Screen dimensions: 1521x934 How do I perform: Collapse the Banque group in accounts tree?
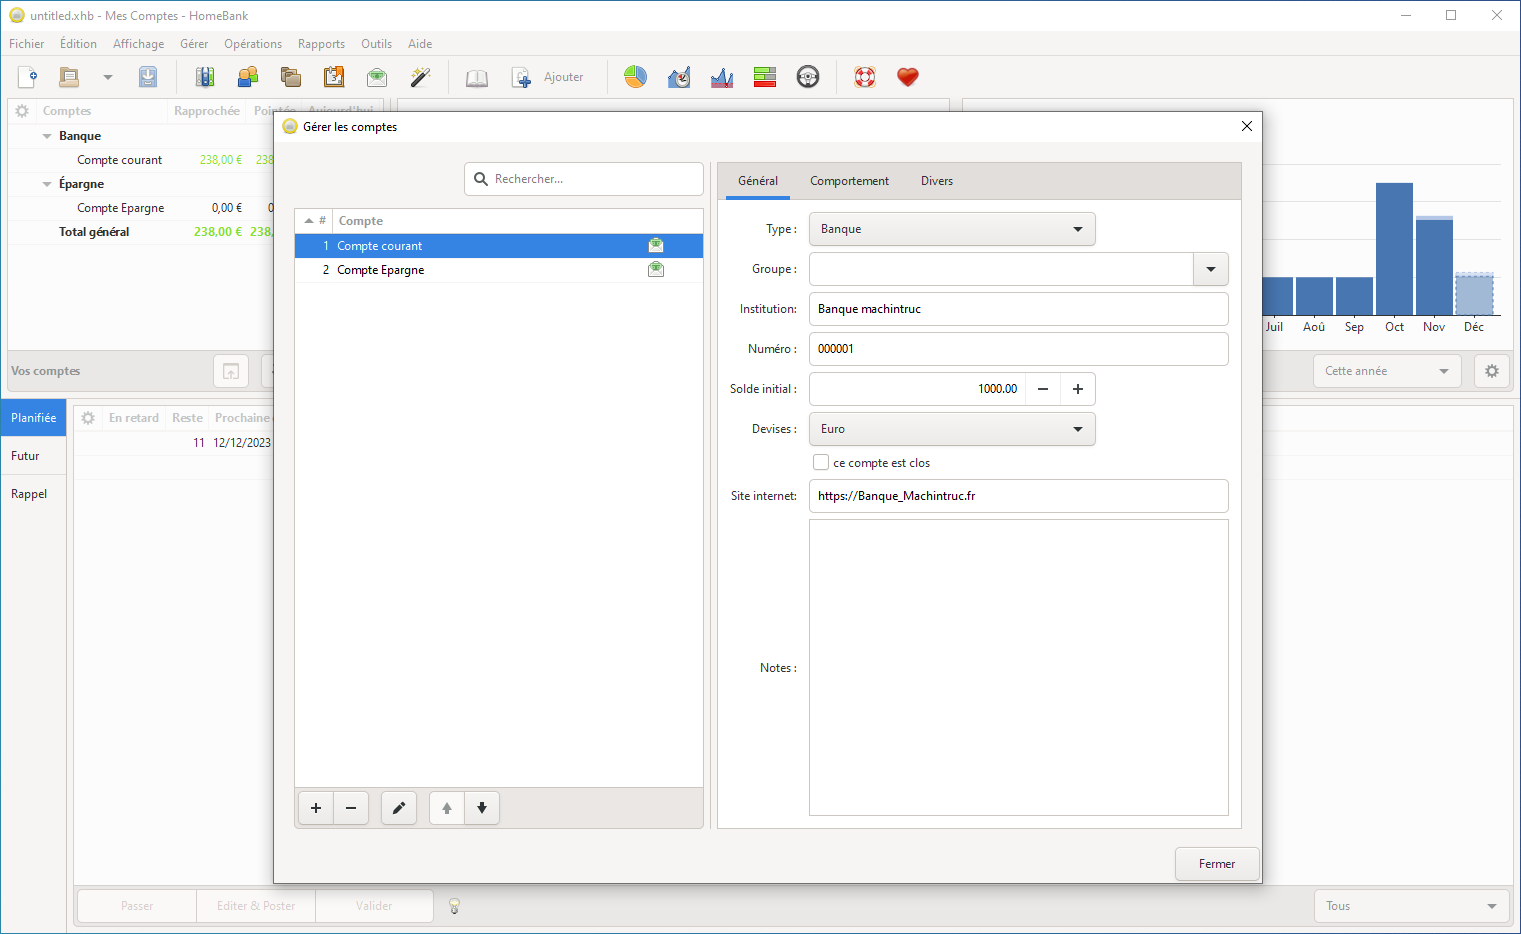pos(47,136)
